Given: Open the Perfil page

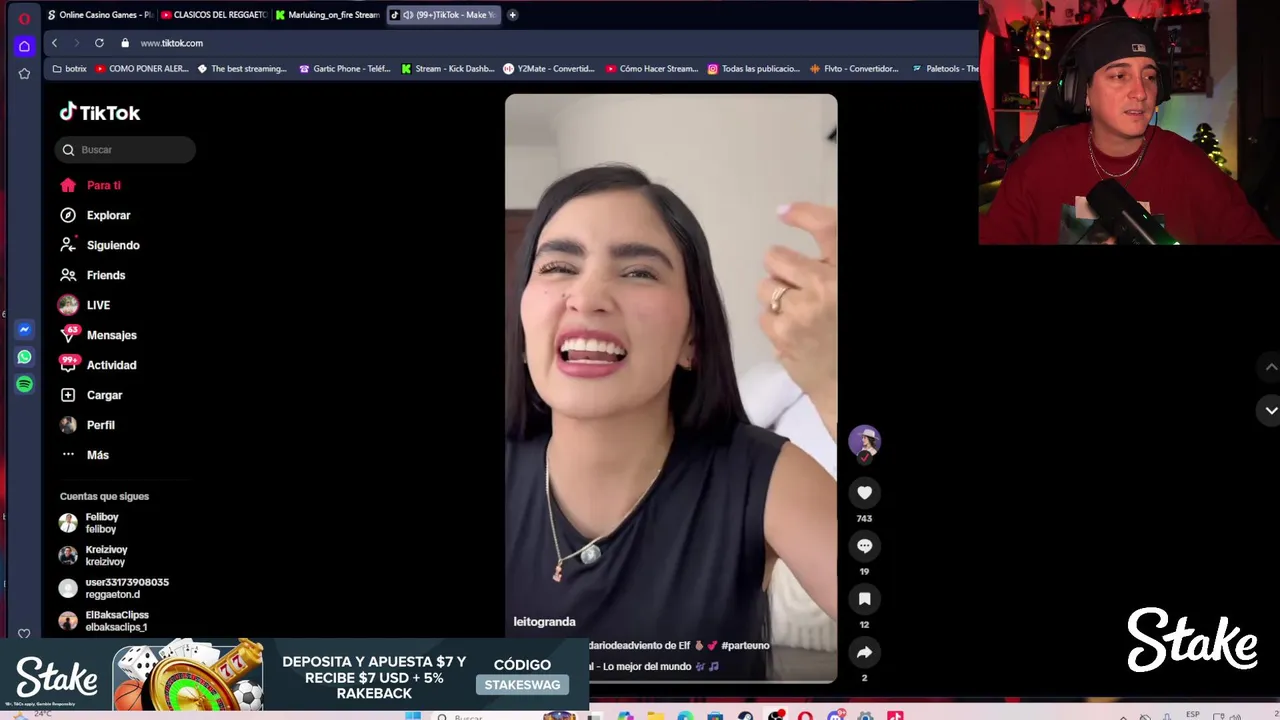Looking at the screenshot, I should (87, 425).
